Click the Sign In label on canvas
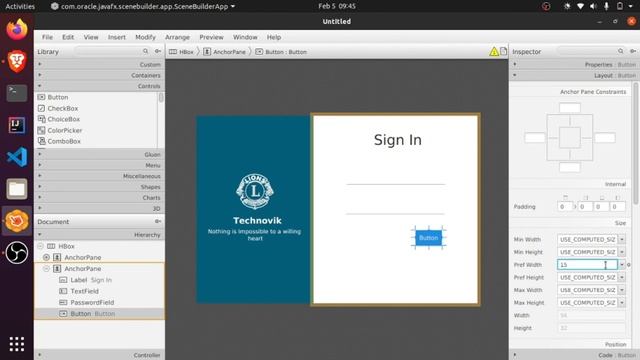This screenshot has width=640, height=360. point(398,140)
